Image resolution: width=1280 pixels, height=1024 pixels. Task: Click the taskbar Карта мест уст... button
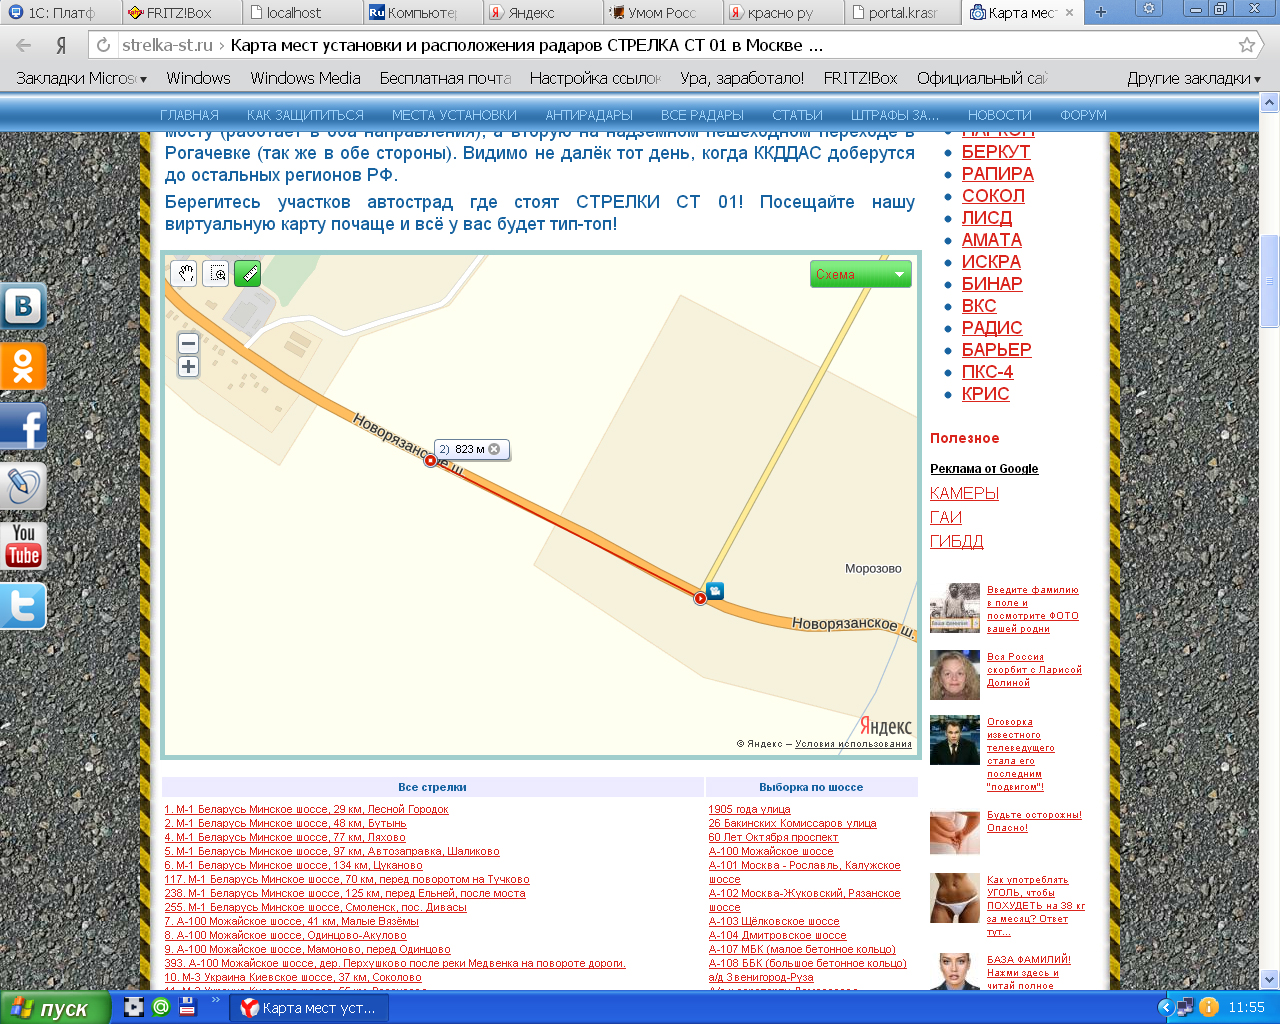click(309, 1008)
